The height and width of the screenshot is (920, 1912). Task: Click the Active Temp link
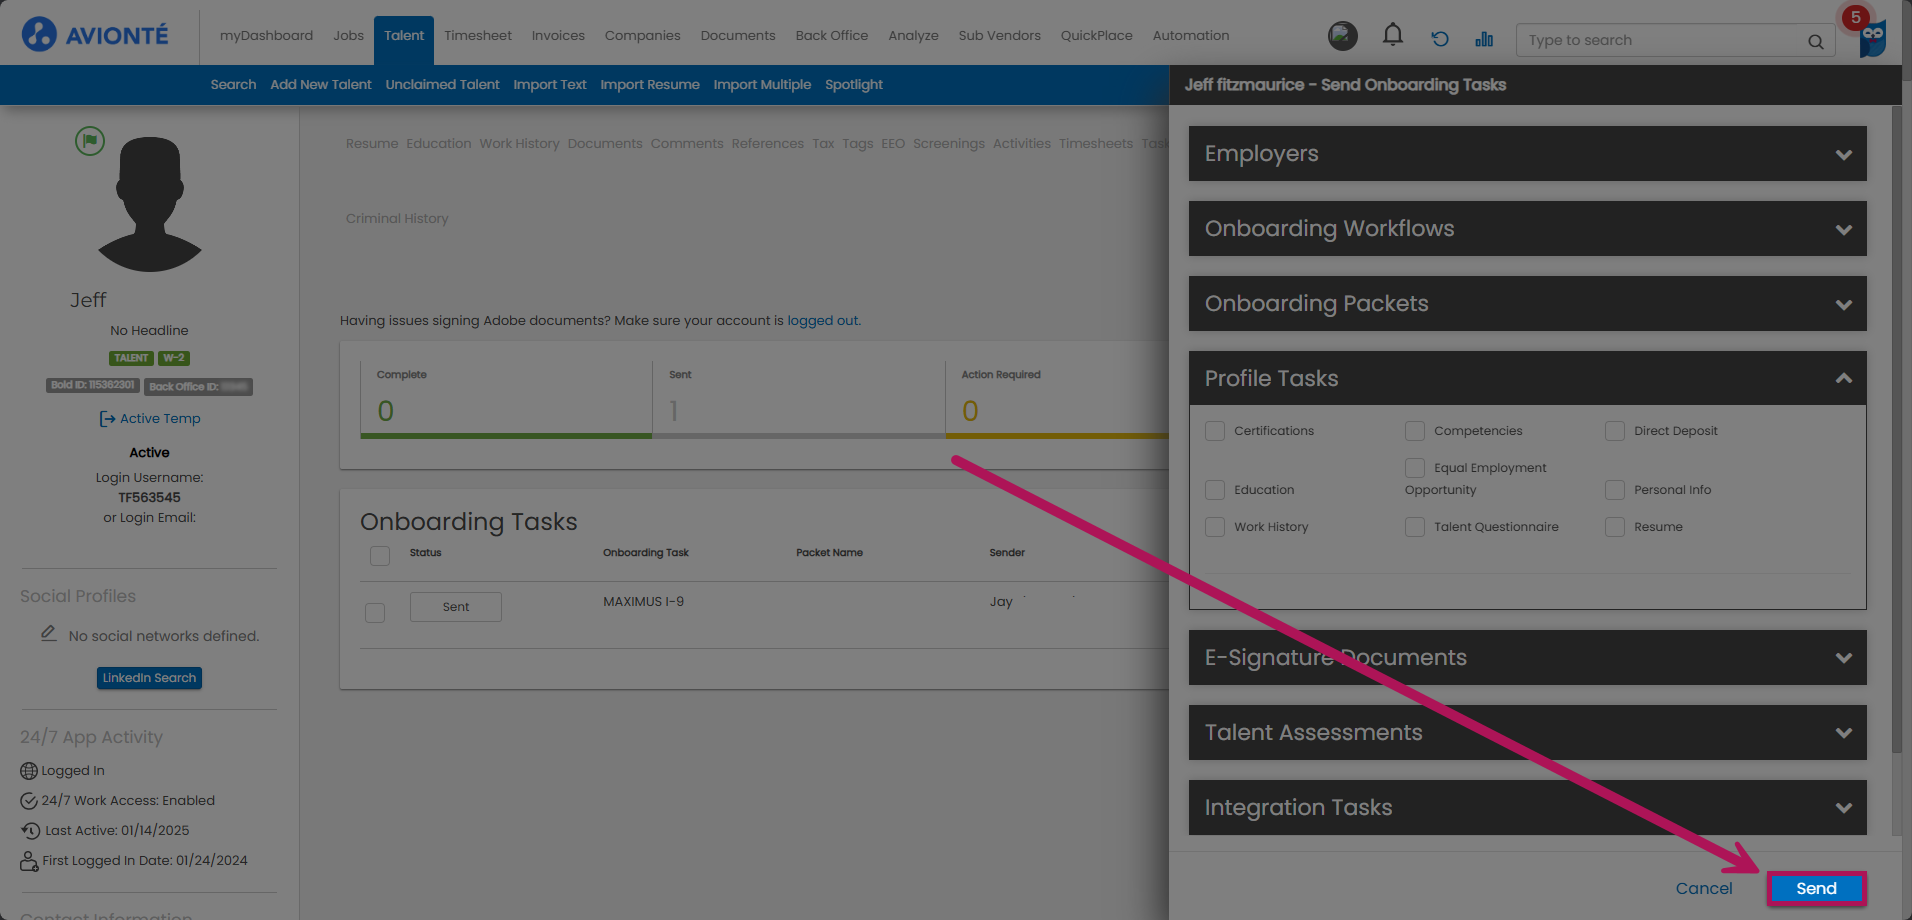pos(160,419)
